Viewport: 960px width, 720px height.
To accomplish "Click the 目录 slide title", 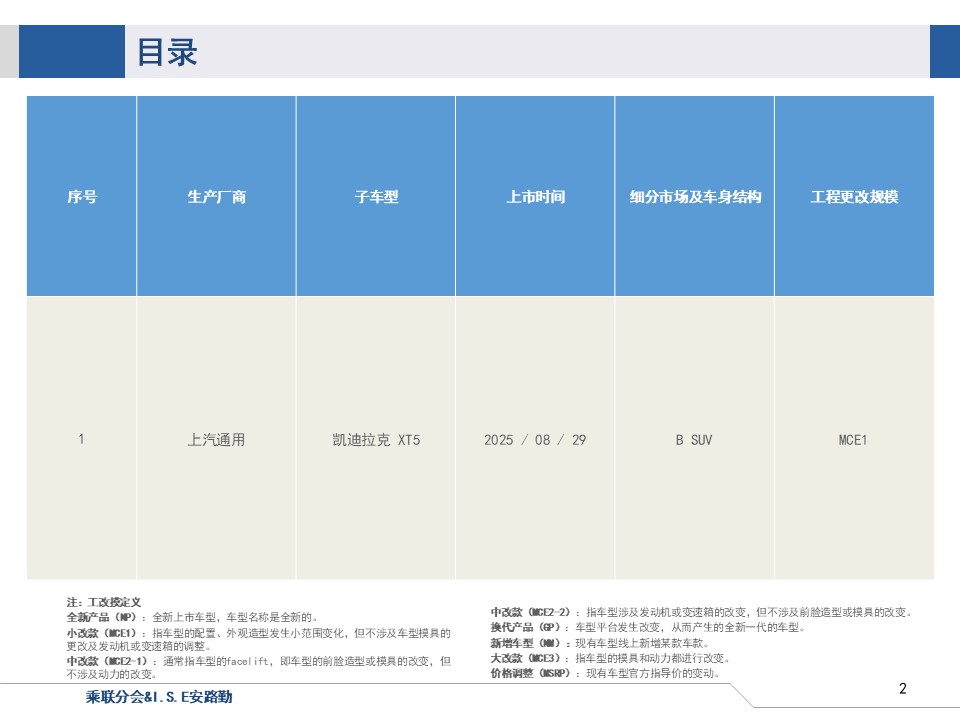I will point(167,52).
